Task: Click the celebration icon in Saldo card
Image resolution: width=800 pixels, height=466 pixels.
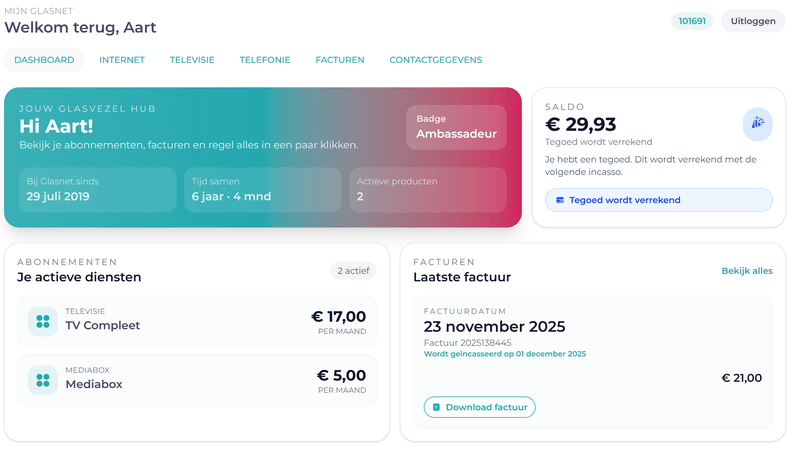Action: tap(757, 123)
